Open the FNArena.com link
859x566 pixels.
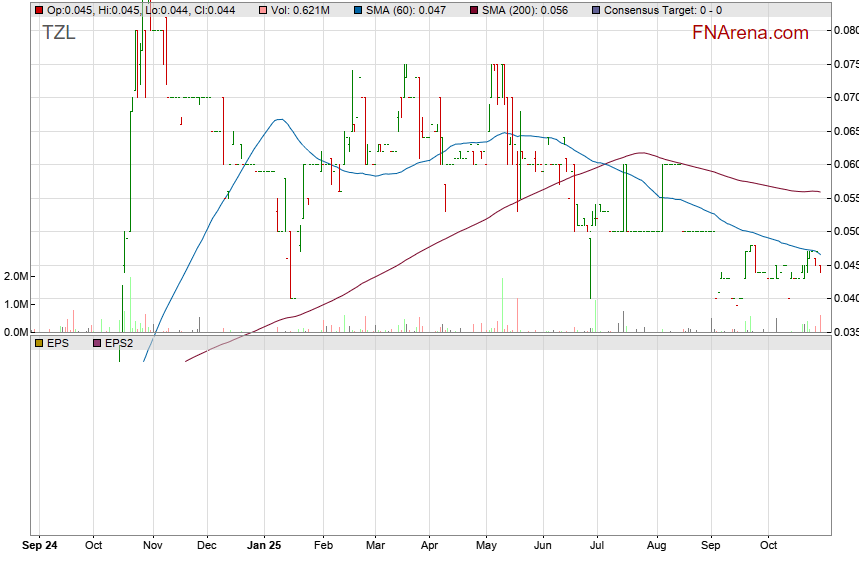click(x=749, y=33)
